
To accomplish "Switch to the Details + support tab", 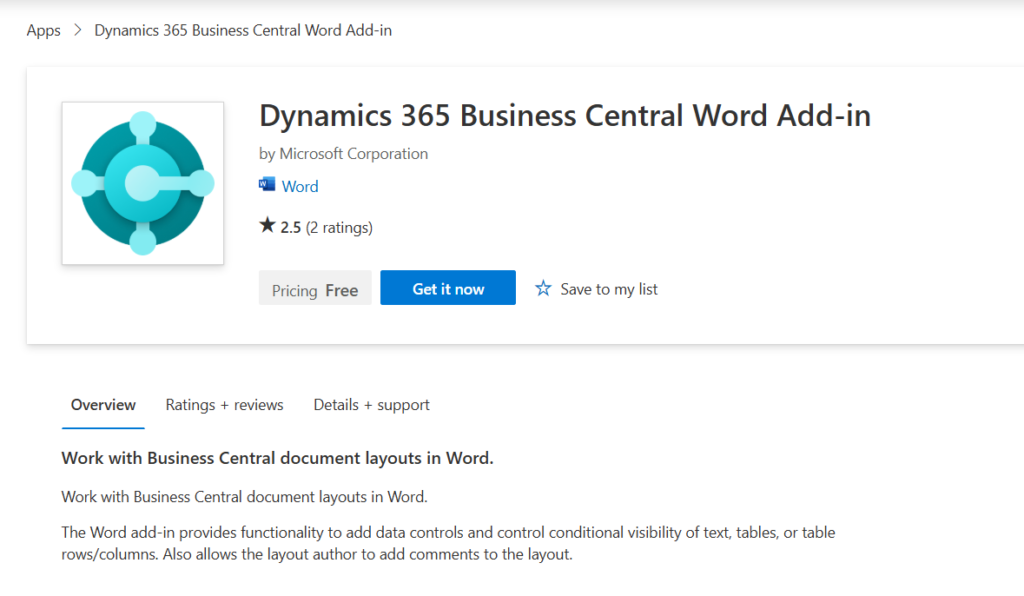I will click(x=371, y=405).
